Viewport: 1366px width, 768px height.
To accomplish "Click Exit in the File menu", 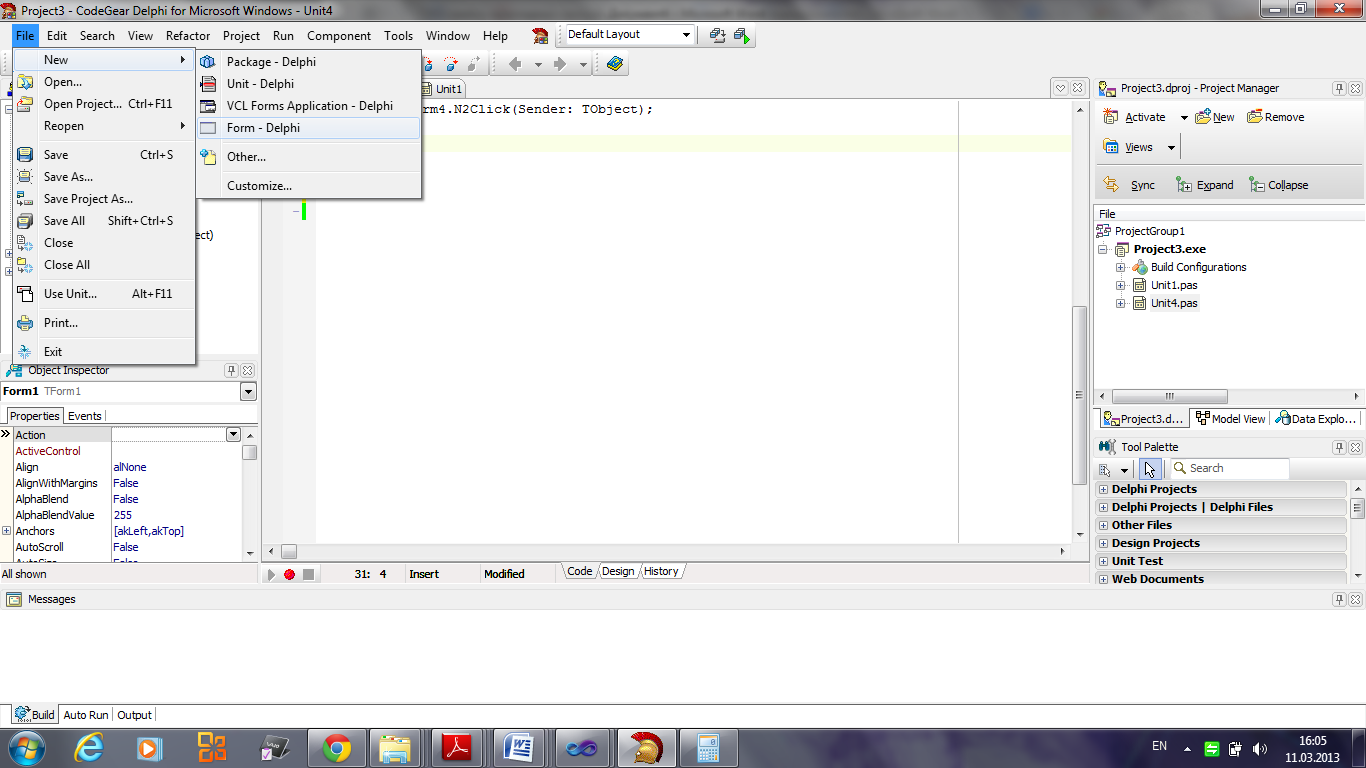I will click(x=104, y=352).
